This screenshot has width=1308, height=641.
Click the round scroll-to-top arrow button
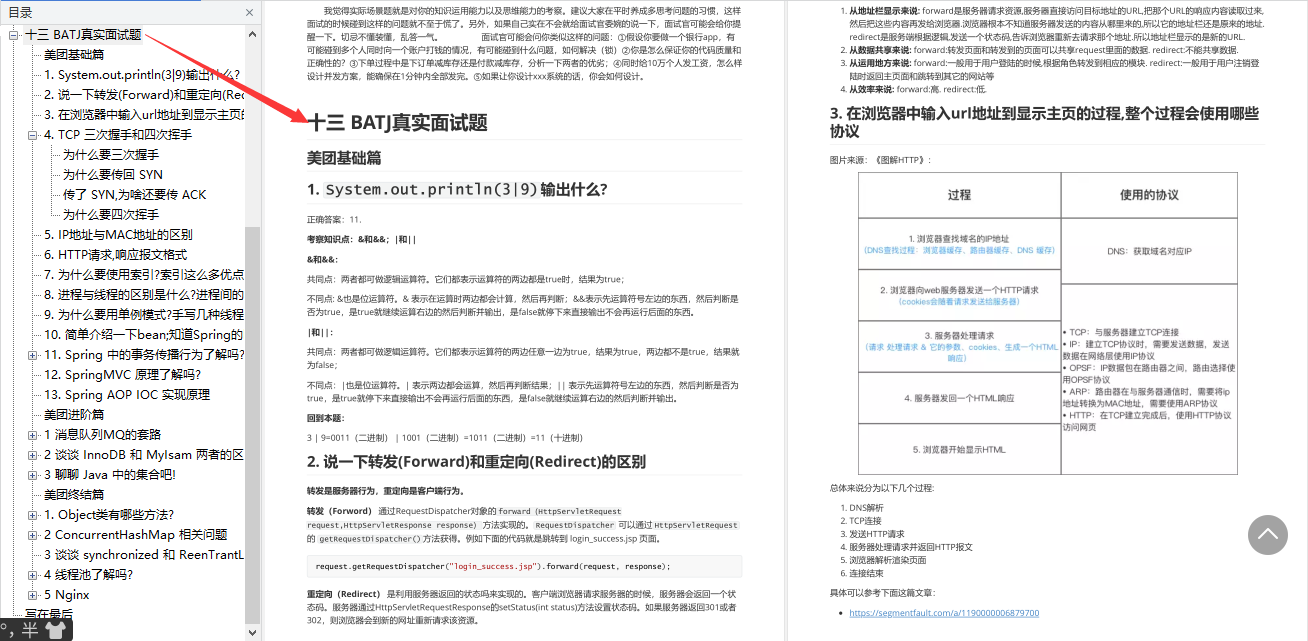pos(1267,535)
